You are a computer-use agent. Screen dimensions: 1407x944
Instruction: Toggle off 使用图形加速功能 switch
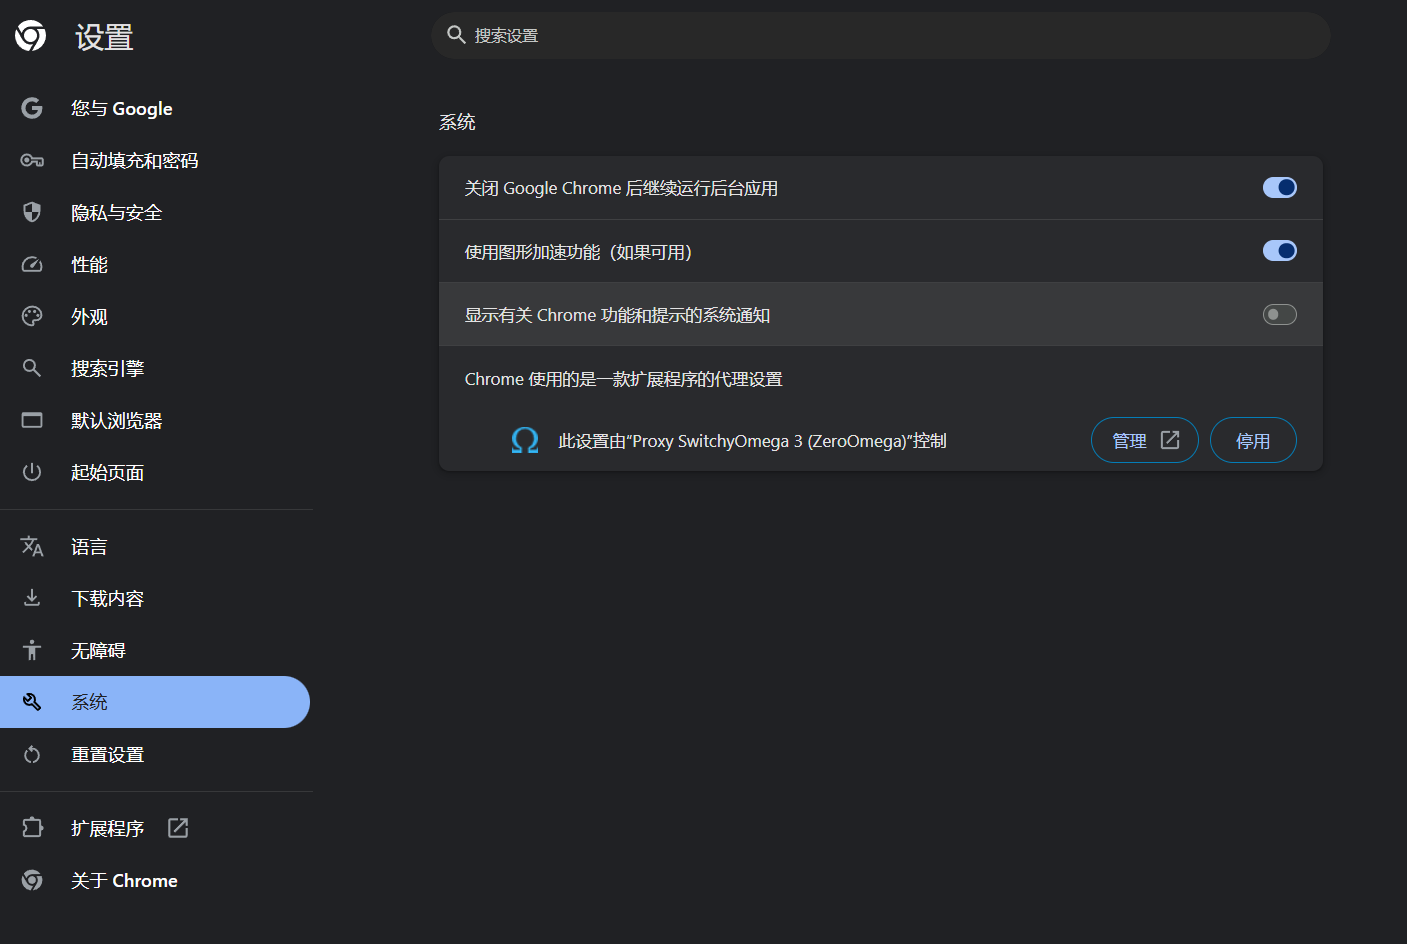point(1280,251)
